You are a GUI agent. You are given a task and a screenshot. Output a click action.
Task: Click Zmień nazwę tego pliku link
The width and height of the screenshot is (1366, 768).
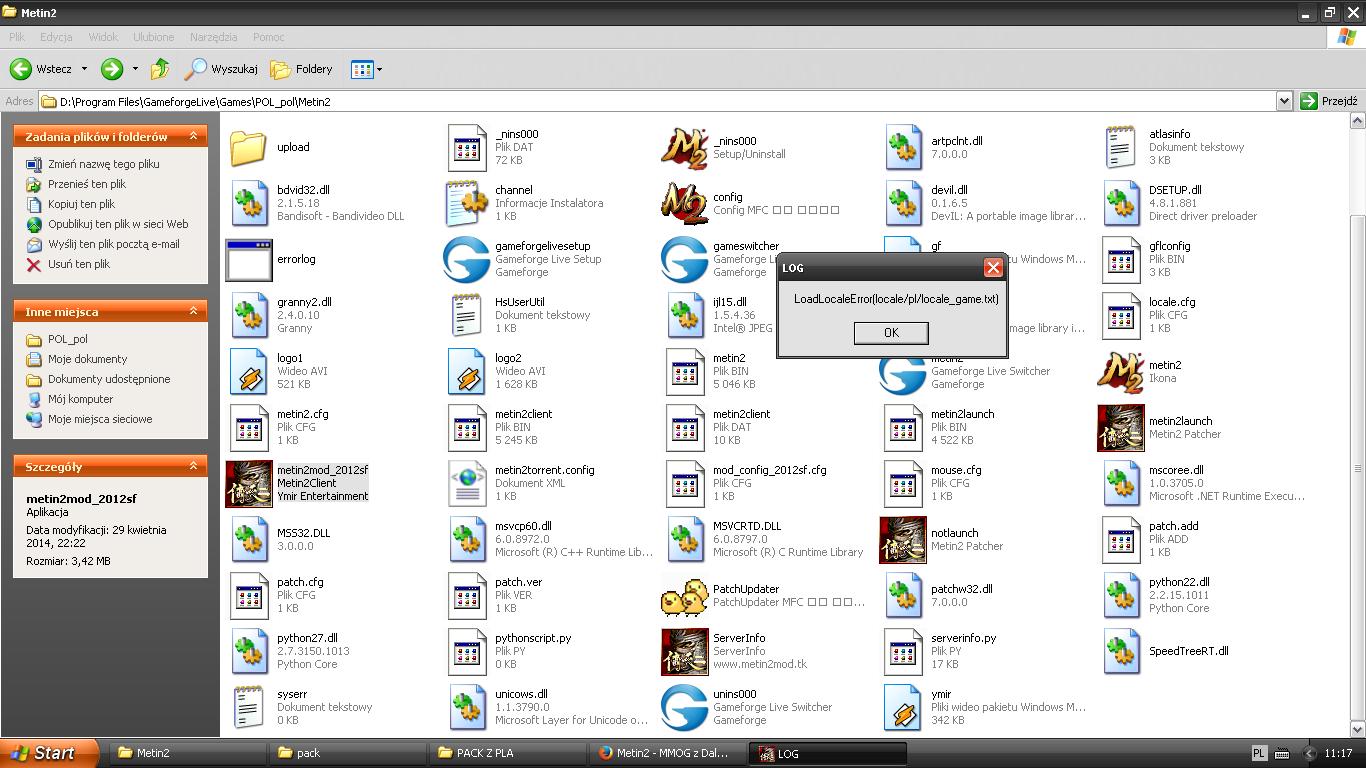104,164
